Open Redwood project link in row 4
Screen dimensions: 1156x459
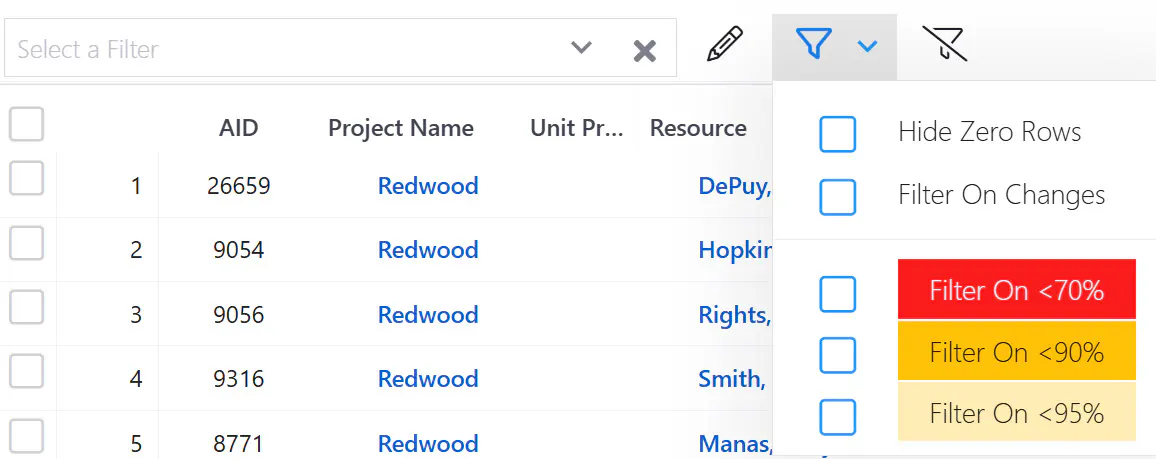(x=428, y=379)
